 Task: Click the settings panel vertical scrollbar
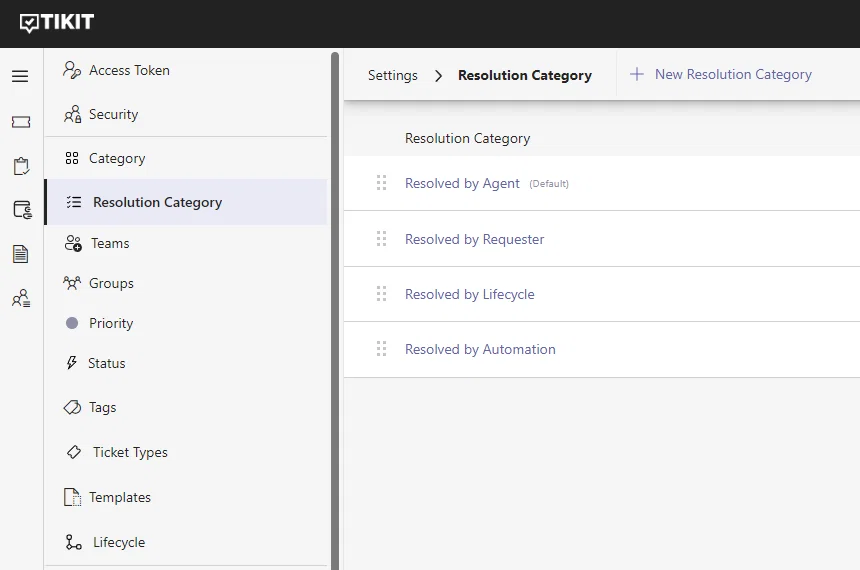click(x=335, y=311)
